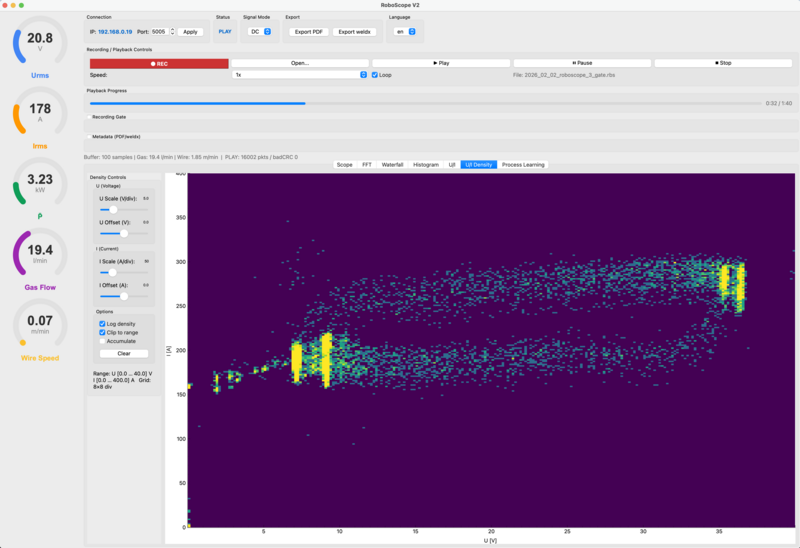Switch to the Waterfall tab
This screenshot has width=800, height=548.
(392, 164)
